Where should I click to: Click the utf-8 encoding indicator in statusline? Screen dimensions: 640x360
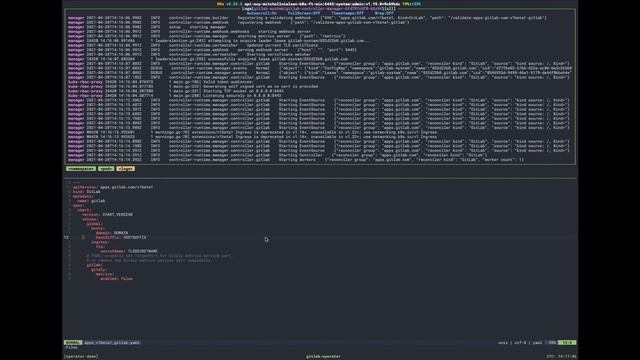pos(520,342)
